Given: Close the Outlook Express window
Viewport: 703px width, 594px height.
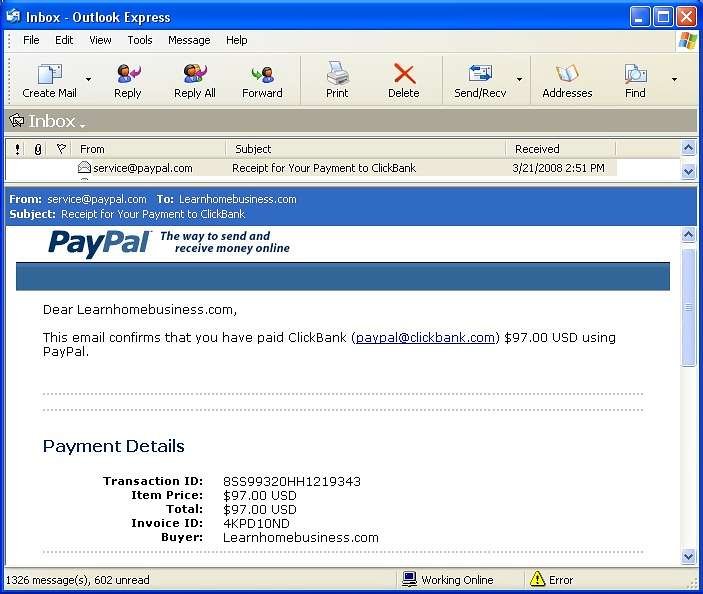Looking at the screenshot, I should 686,17.
